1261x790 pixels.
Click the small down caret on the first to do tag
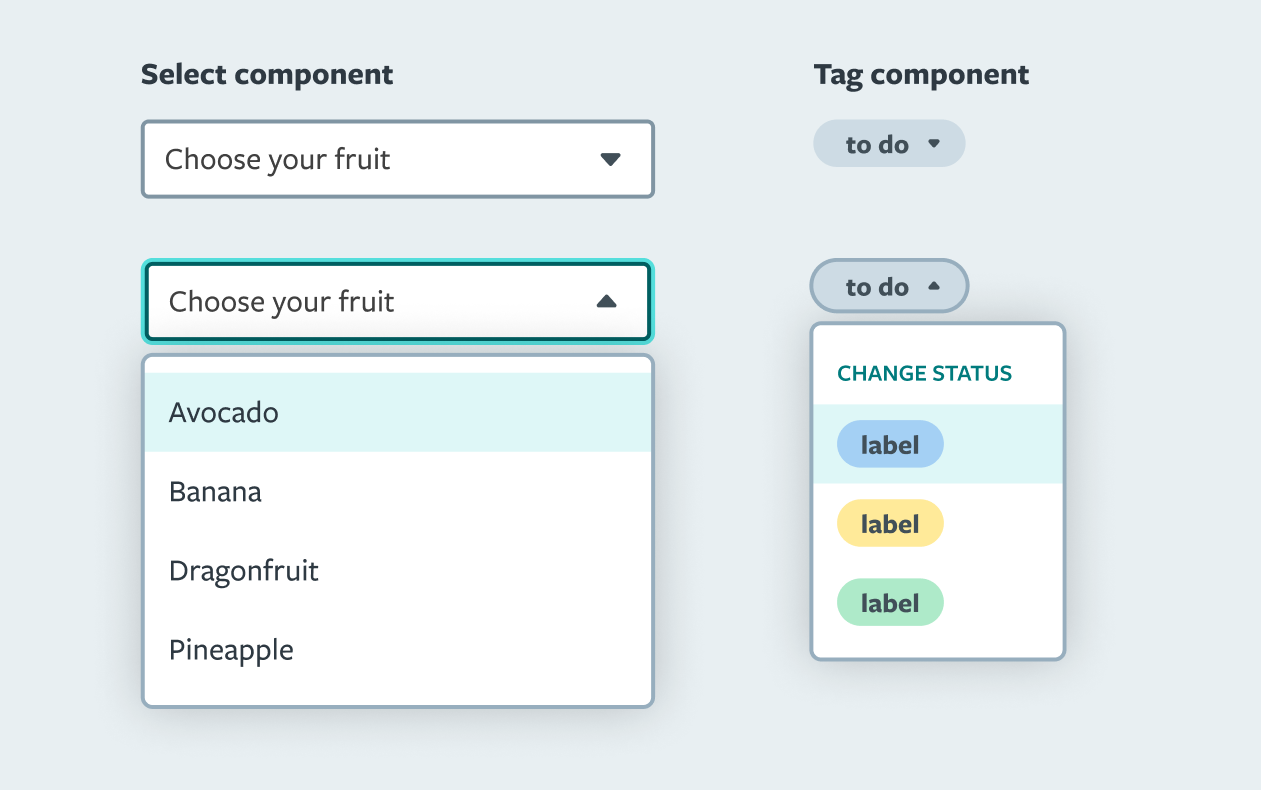[934, 144]
